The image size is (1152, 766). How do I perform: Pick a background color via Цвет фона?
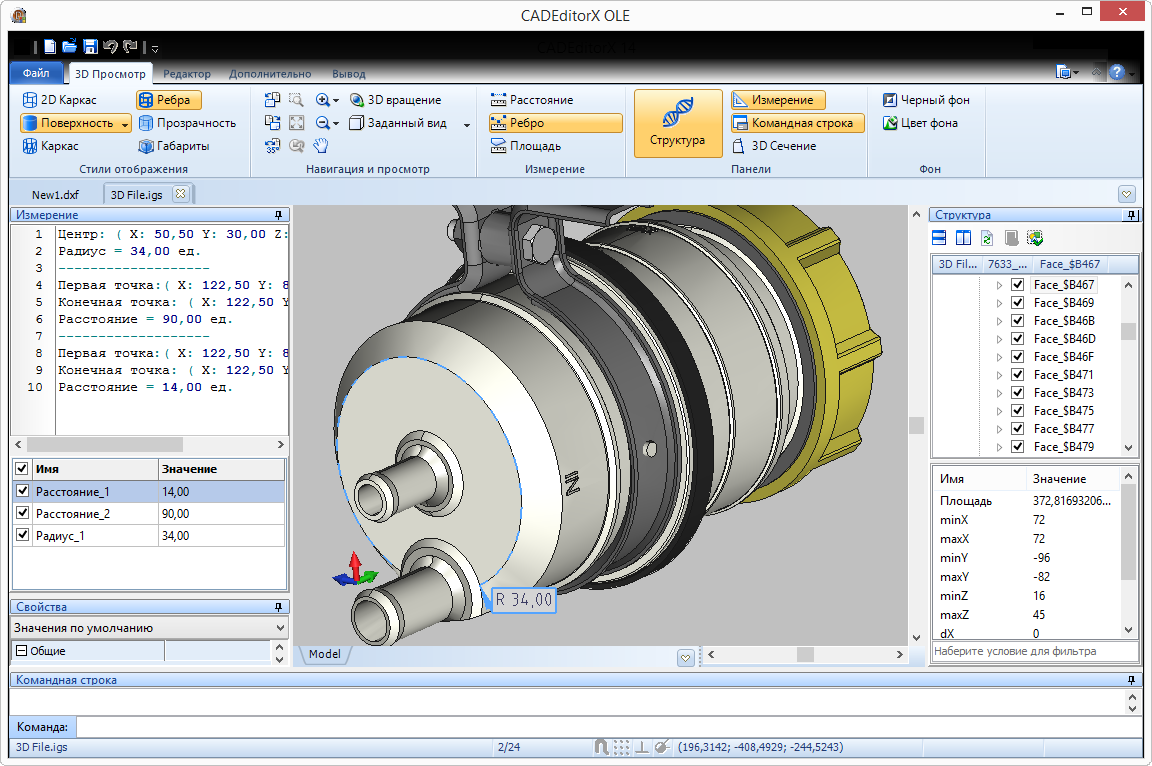click(920, 123)
